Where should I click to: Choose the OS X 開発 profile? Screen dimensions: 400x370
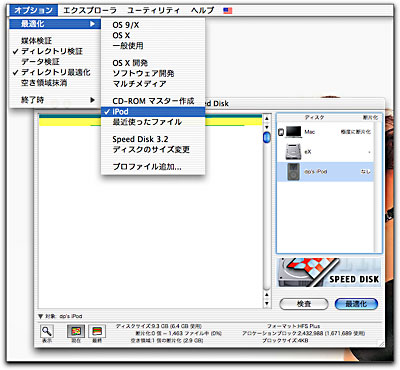[x=153, y=63]
